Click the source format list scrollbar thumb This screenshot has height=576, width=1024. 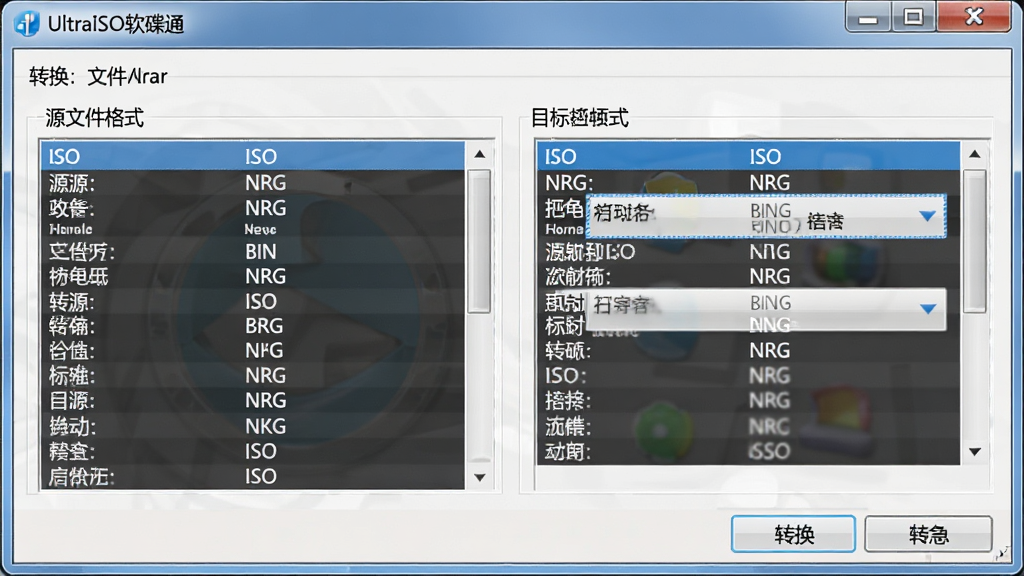tap(479, 241)
